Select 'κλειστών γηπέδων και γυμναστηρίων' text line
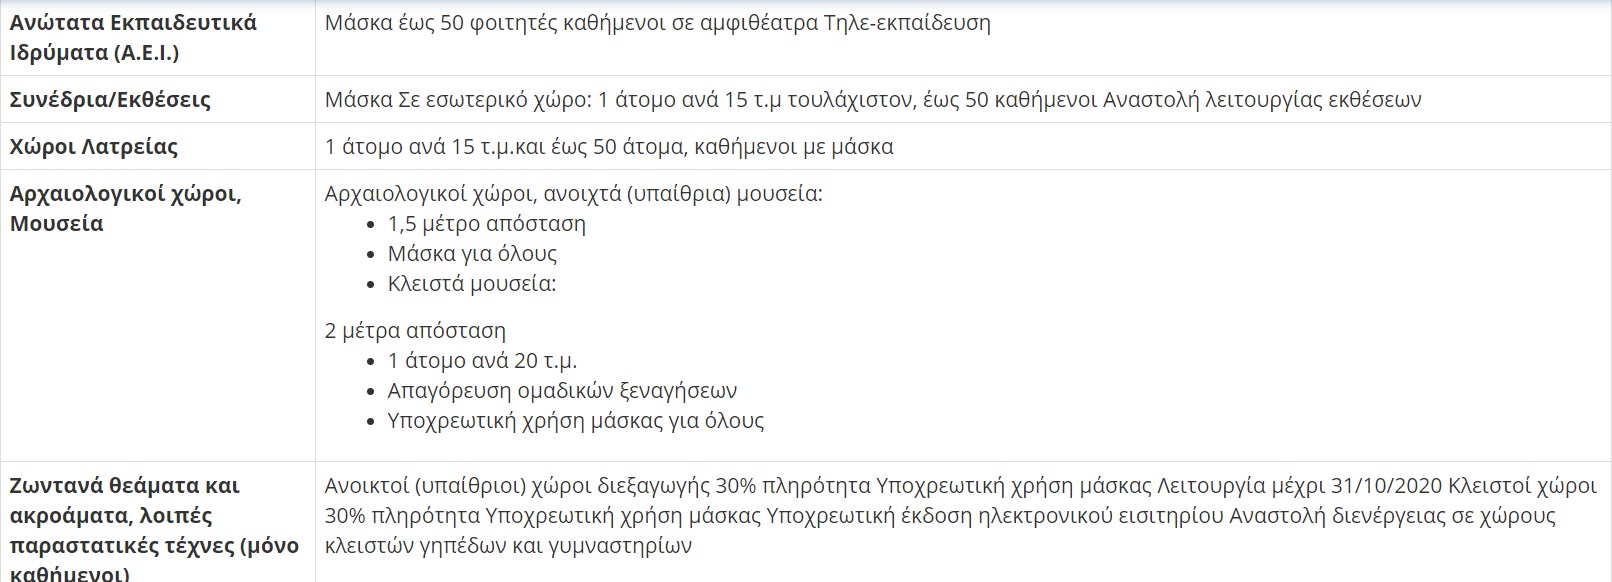1612x582 pixels. point(508,546)
